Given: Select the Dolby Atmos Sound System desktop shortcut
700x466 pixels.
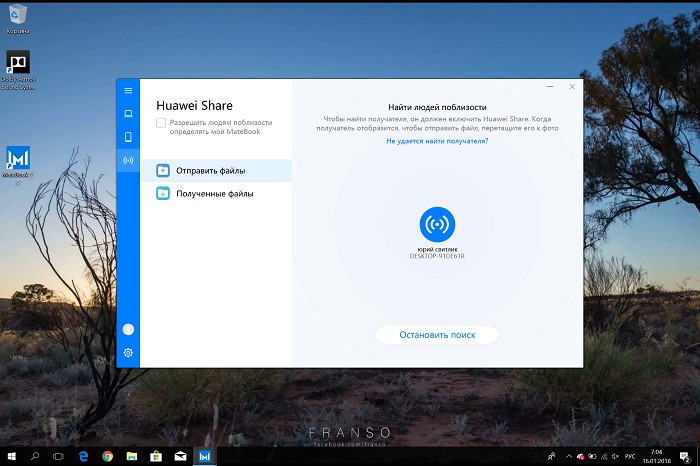Looking at the screenshot, I should (x=18, y=70).
